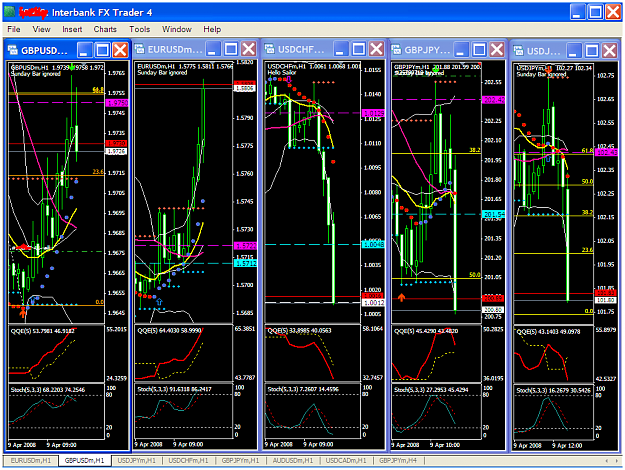
Task: Switch to the AUDUSDm,H1 bottom tab
Action: coord(293,460)
